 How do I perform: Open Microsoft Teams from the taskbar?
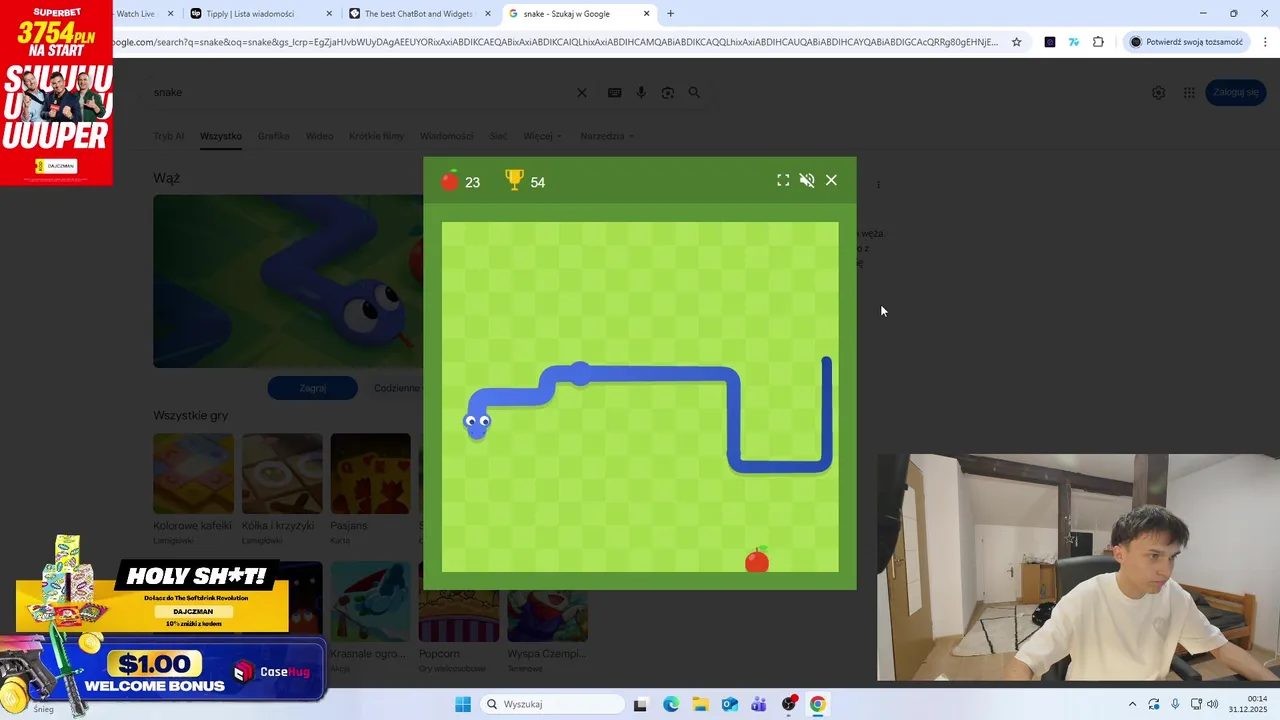coord(759,704)
